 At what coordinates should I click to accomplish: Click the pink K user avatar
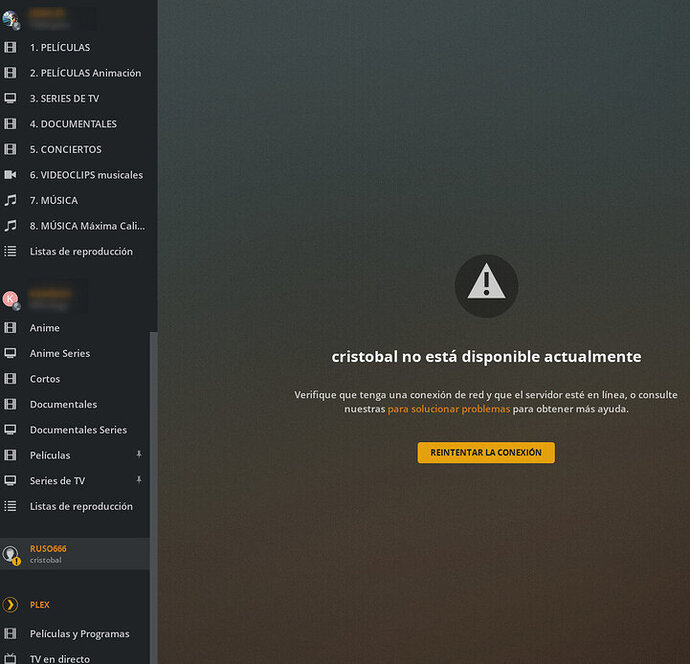pyautogui.click(x=11, y=300)
